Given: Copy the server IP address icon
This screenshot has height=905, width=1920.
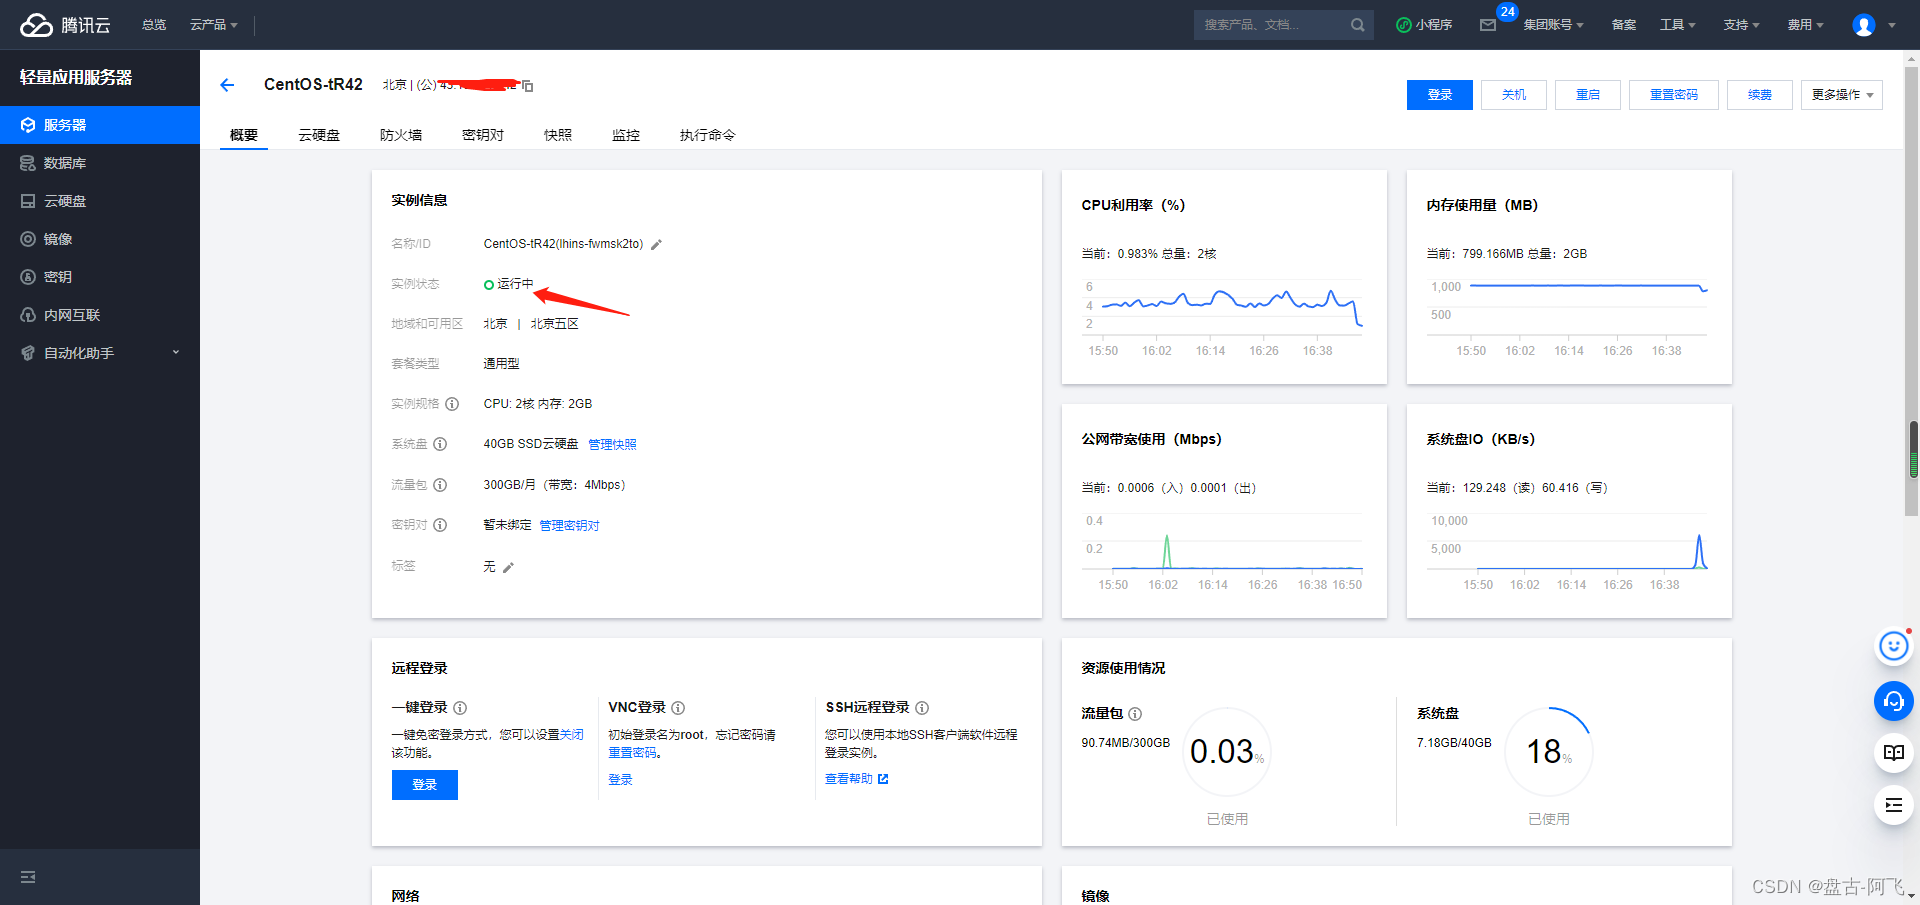Looking at the screenshot, I should [527, 86].
